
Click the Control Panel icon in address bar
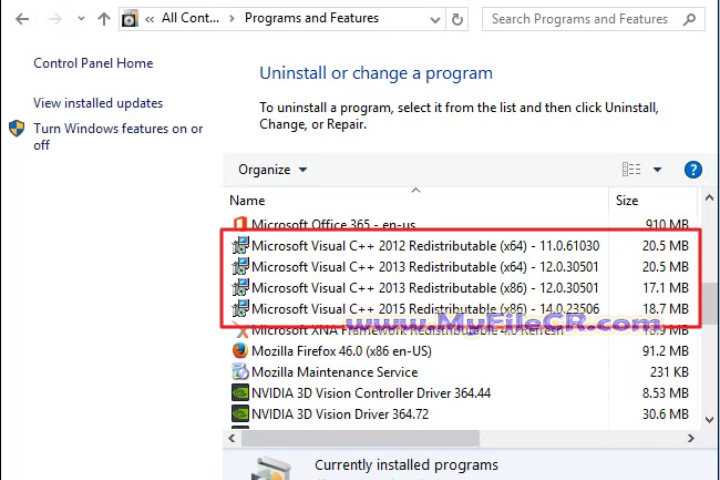(x=130, y=19)
